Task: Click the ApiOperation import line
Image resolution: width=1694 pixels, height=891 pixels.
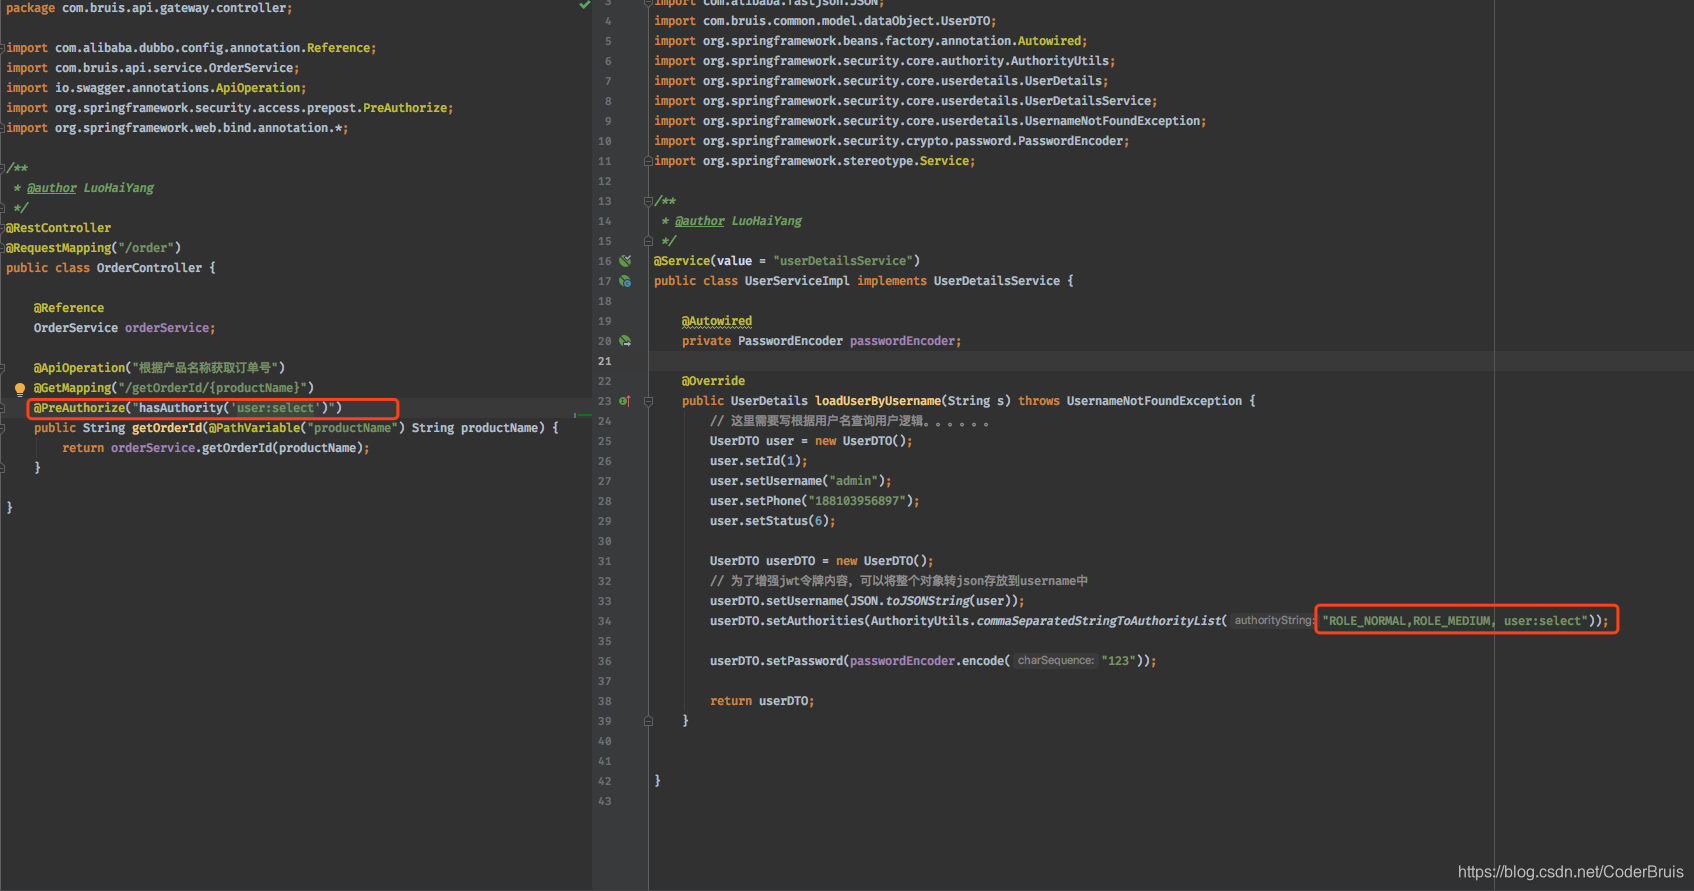Action: coord(157,88)
